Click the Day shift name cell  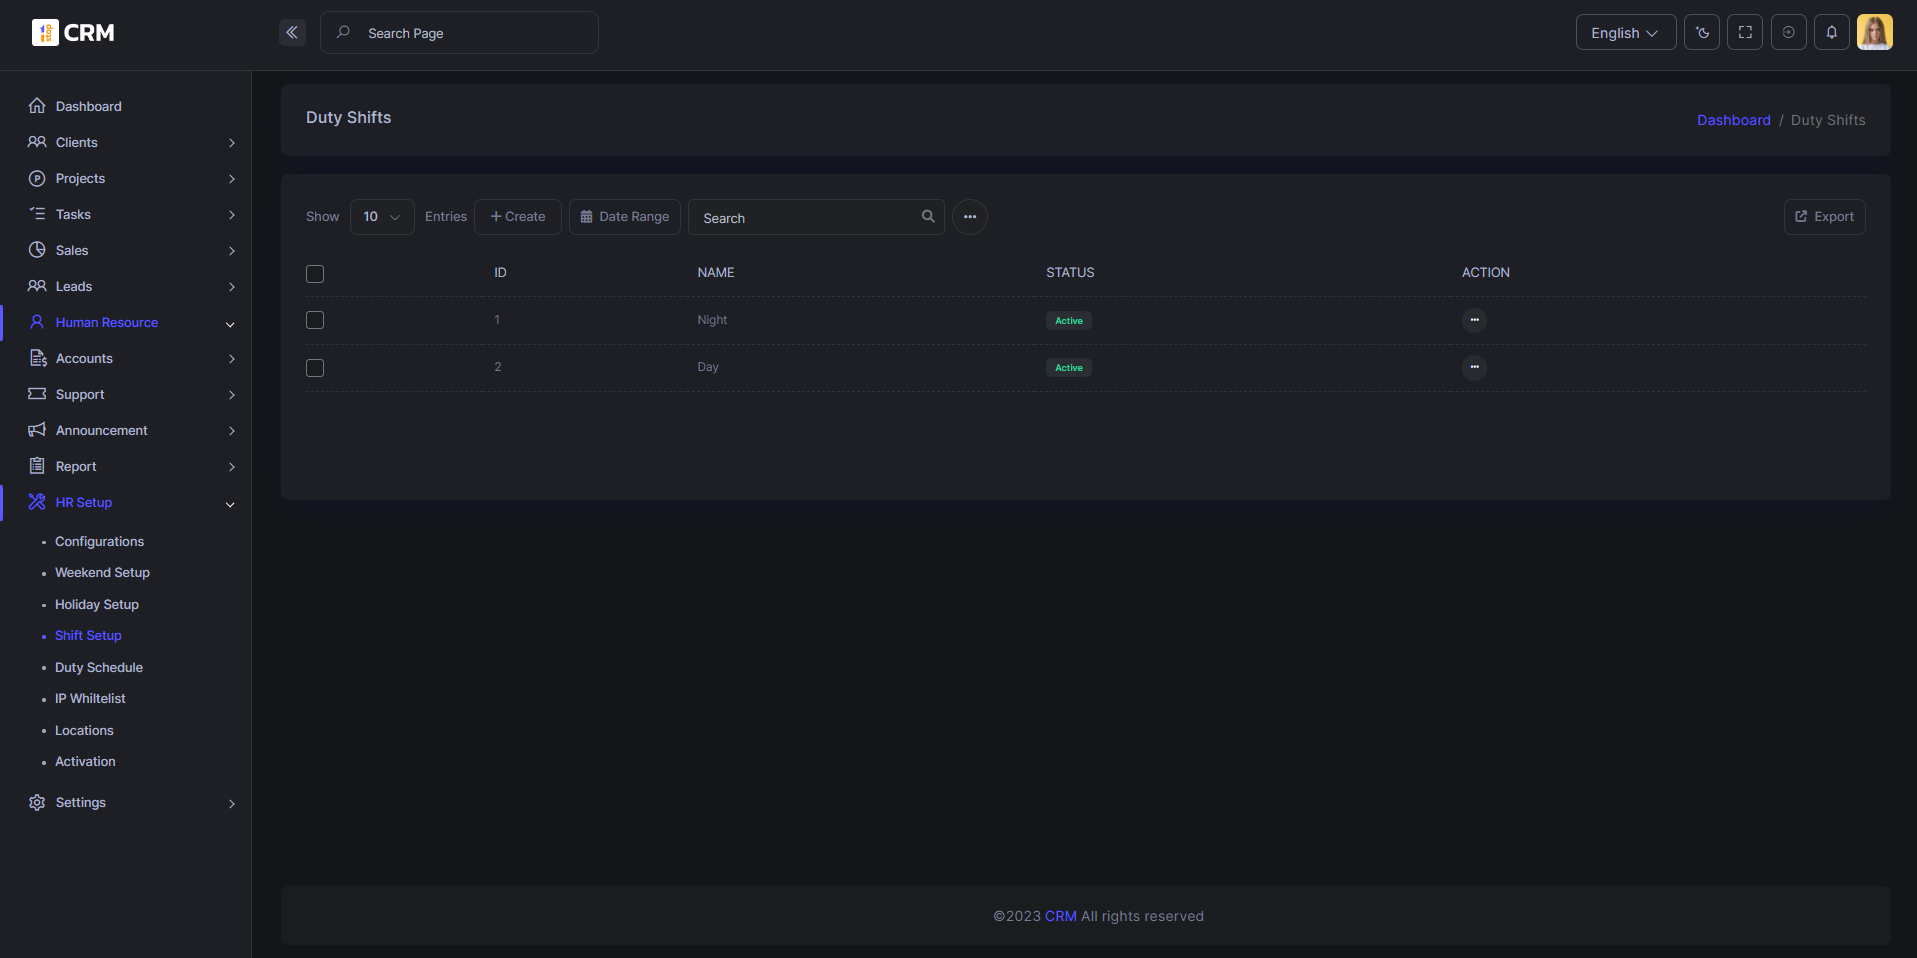click(708, 367)
